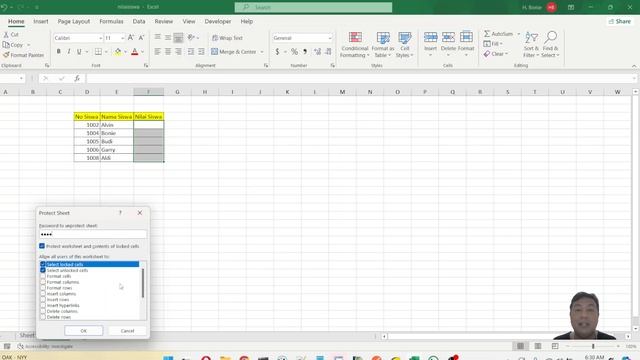The image size is (640, 360).
Task: Expand the Font Color dropdown arrow
Action: [142, 52]
